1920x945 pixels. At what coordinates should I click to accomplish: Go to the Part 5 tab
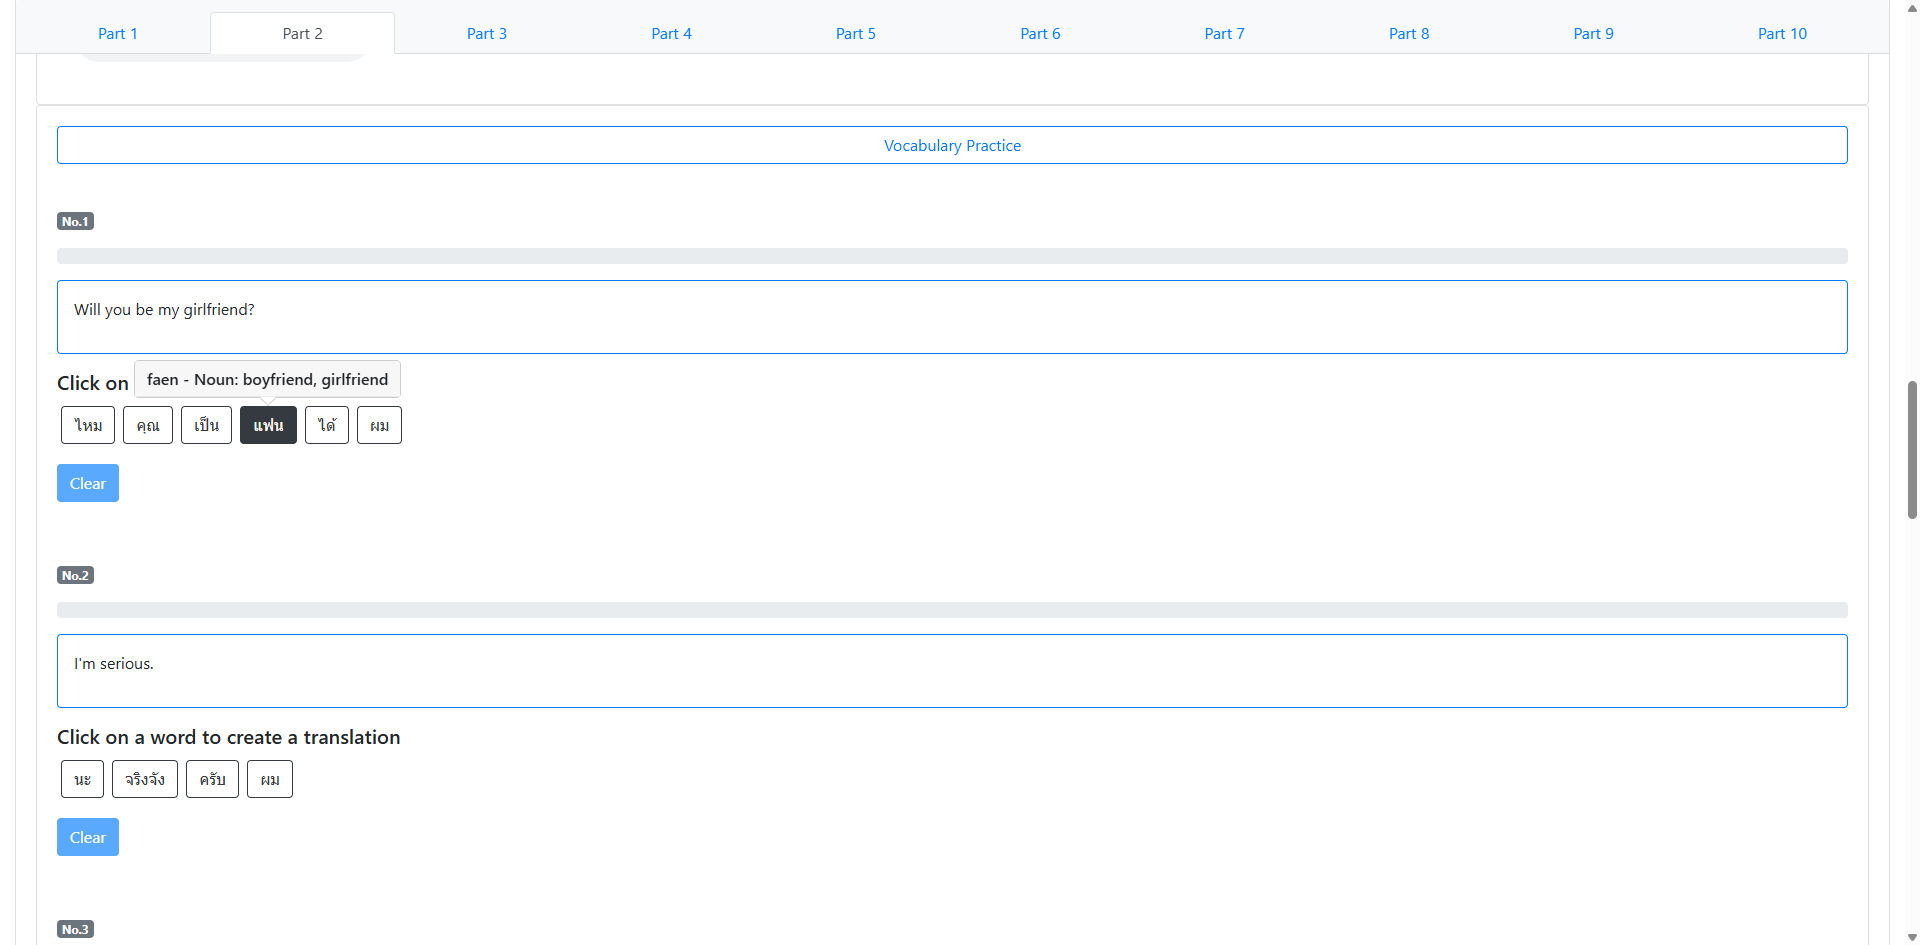(x=855, y=33)
